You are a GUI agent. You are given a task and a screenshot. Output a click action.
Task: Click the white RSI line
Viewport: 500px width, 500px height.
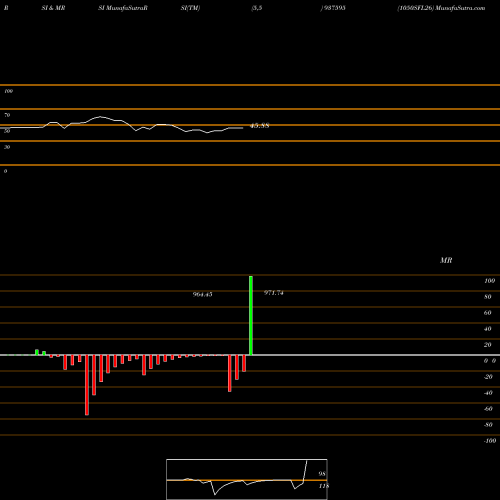pyautogui.click(x=122, y=125)
